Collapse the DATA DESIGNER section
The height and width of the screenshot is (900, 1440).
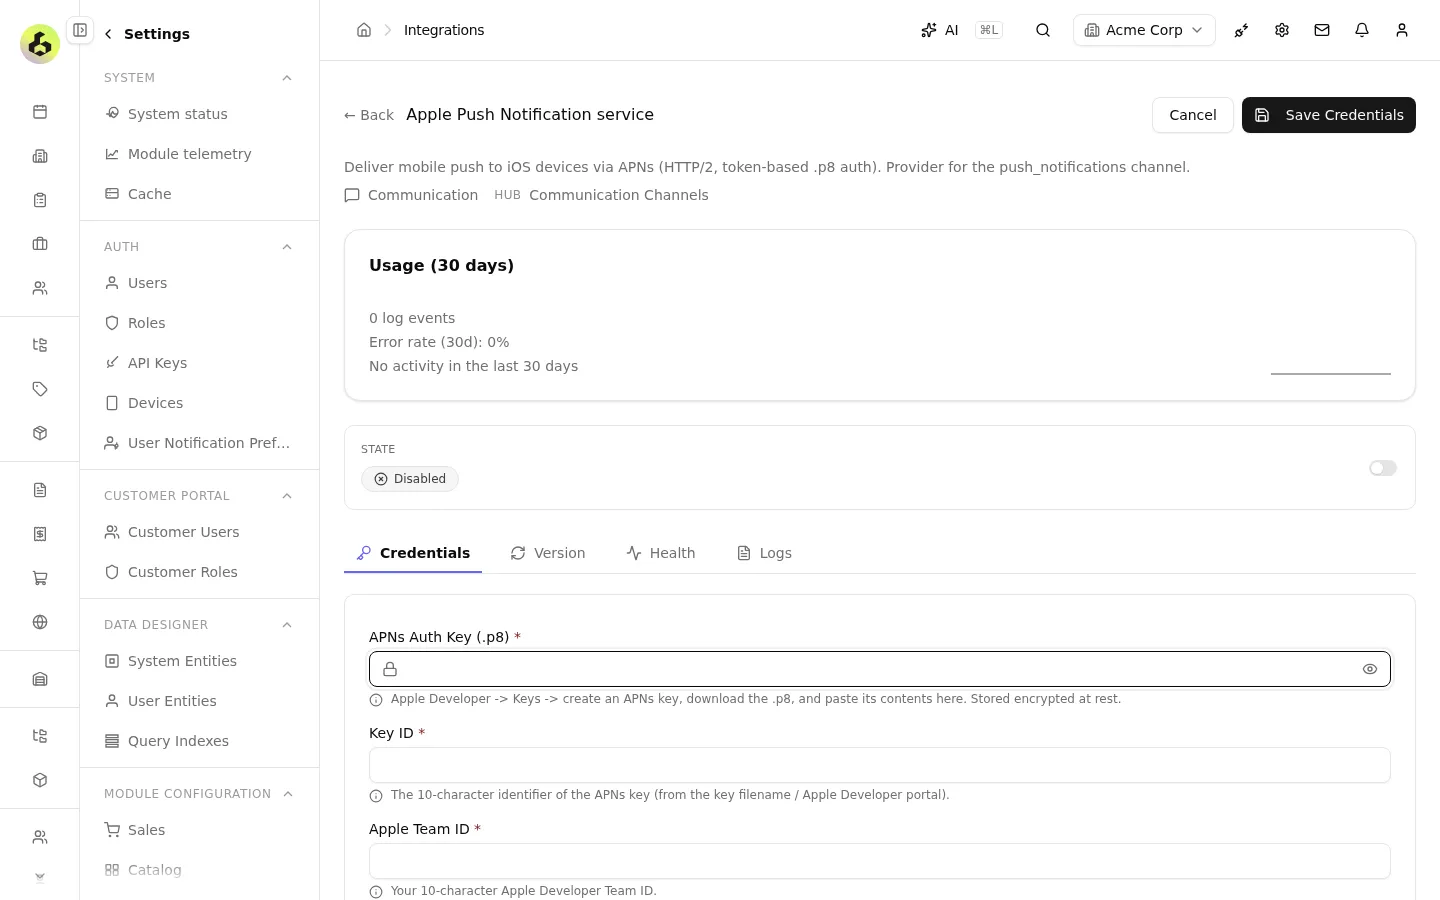(287, 625)
